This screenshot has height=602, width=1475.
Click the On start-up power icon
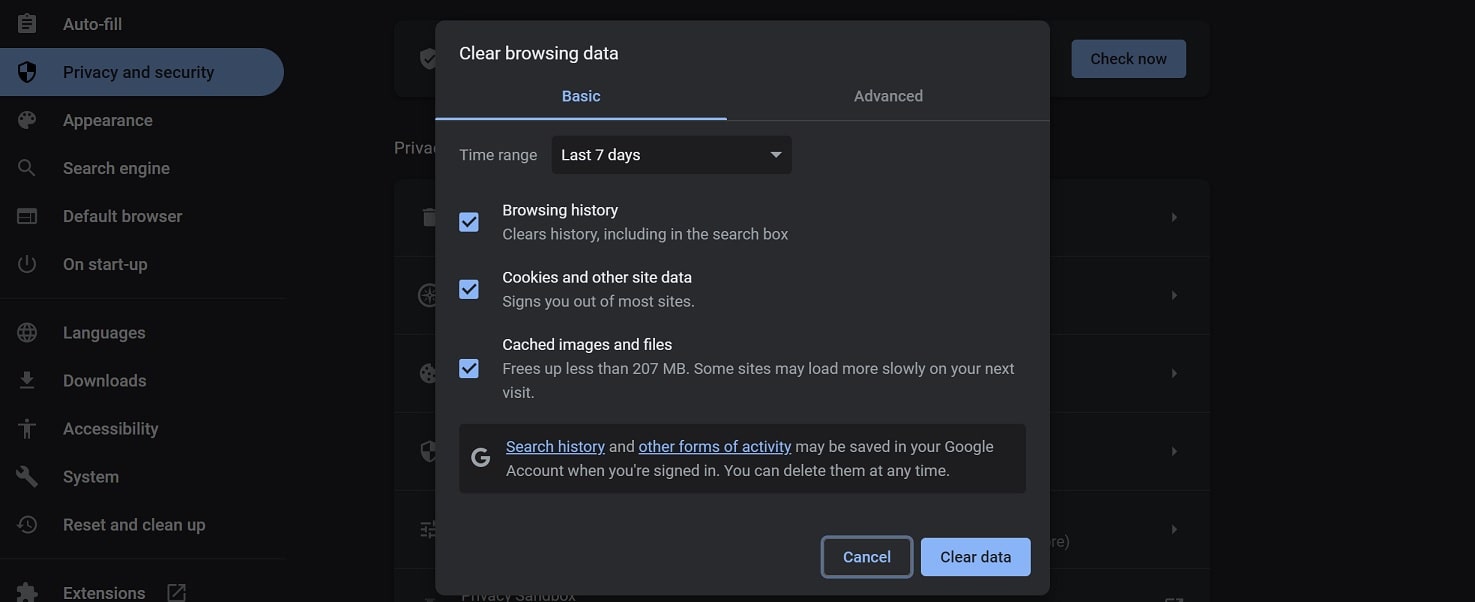[x=27, y=264]
